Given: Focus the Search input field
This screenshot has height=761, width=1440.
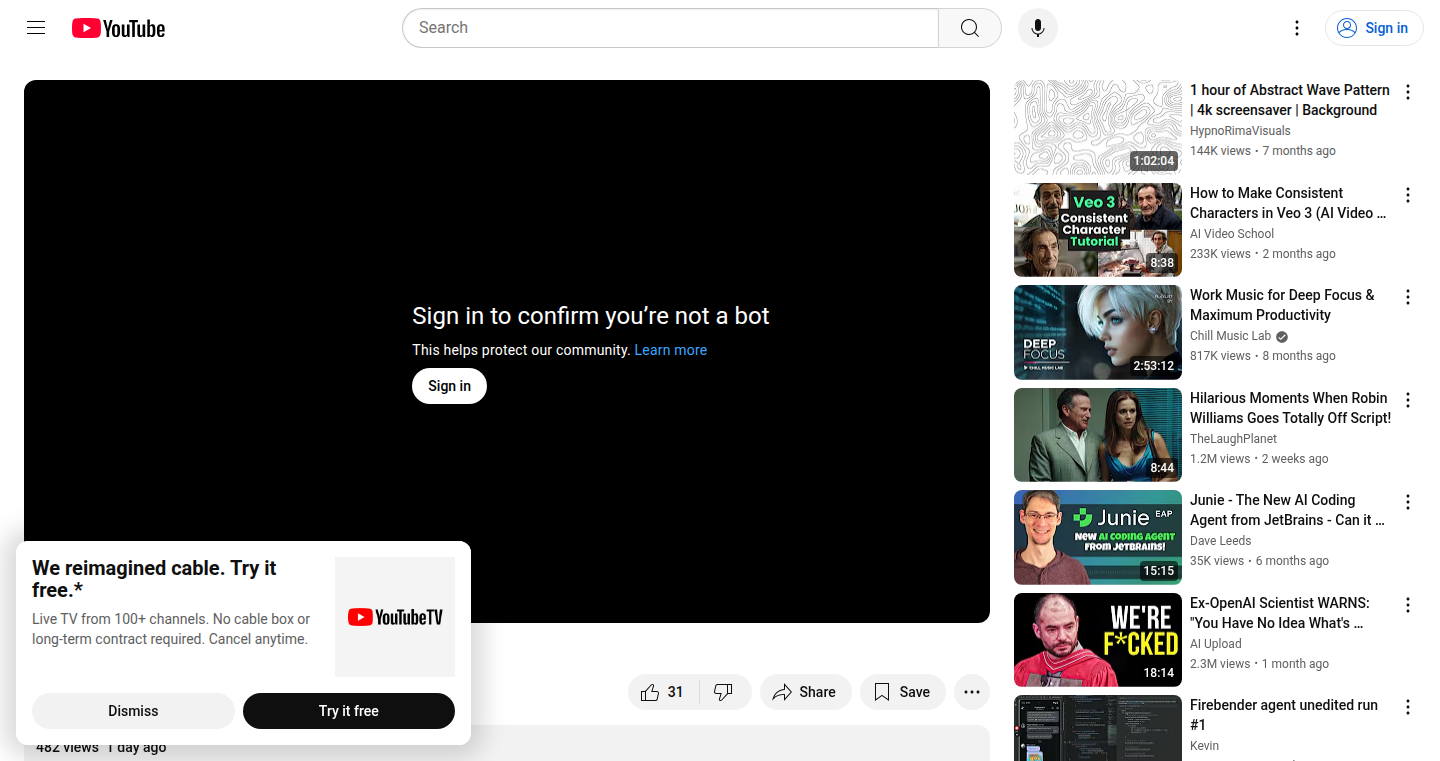Looking at the screenshot, I should click(x=670, y=28).
